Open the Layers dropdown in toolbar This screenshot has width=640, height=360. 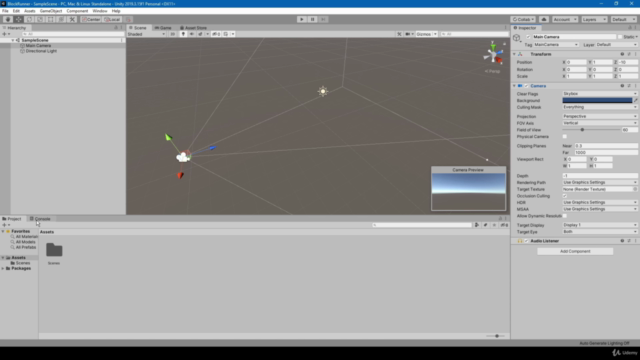(594, 19)
